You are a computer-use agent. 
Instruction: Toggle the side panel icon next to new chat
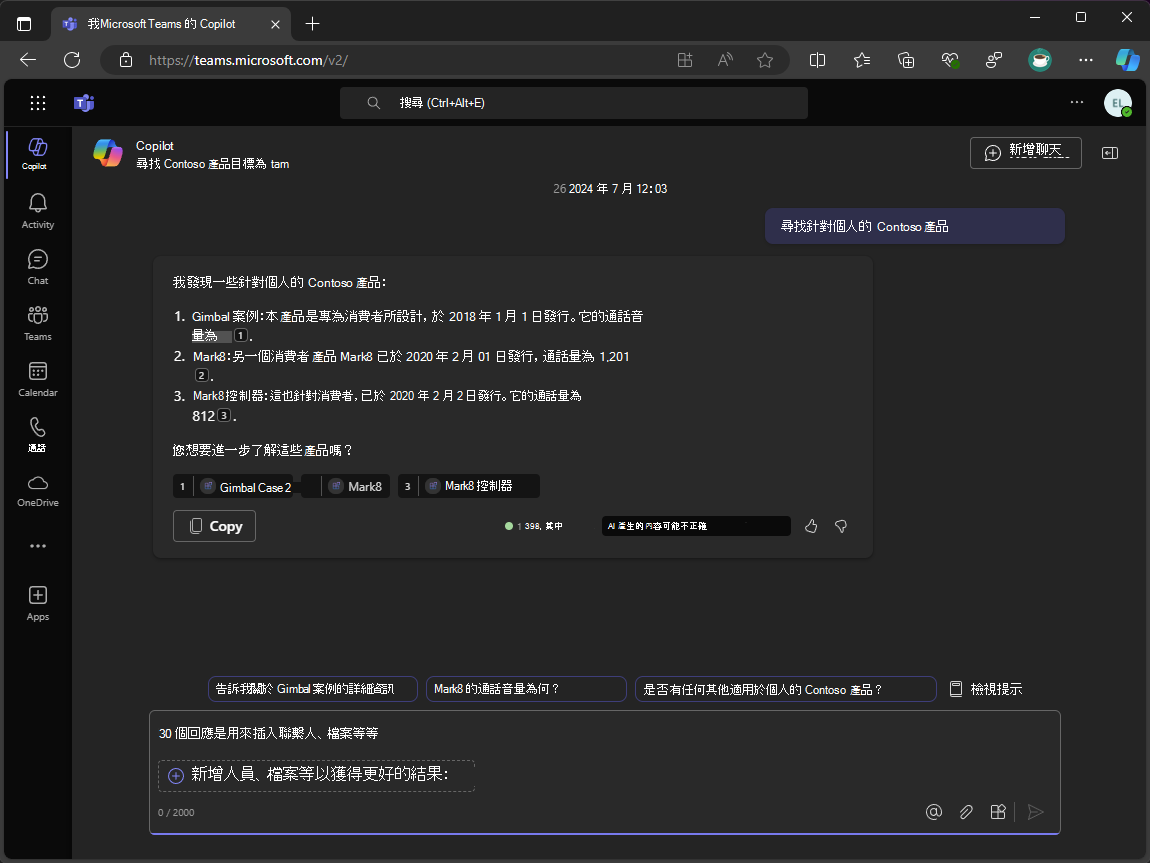tap(1110, 153)
